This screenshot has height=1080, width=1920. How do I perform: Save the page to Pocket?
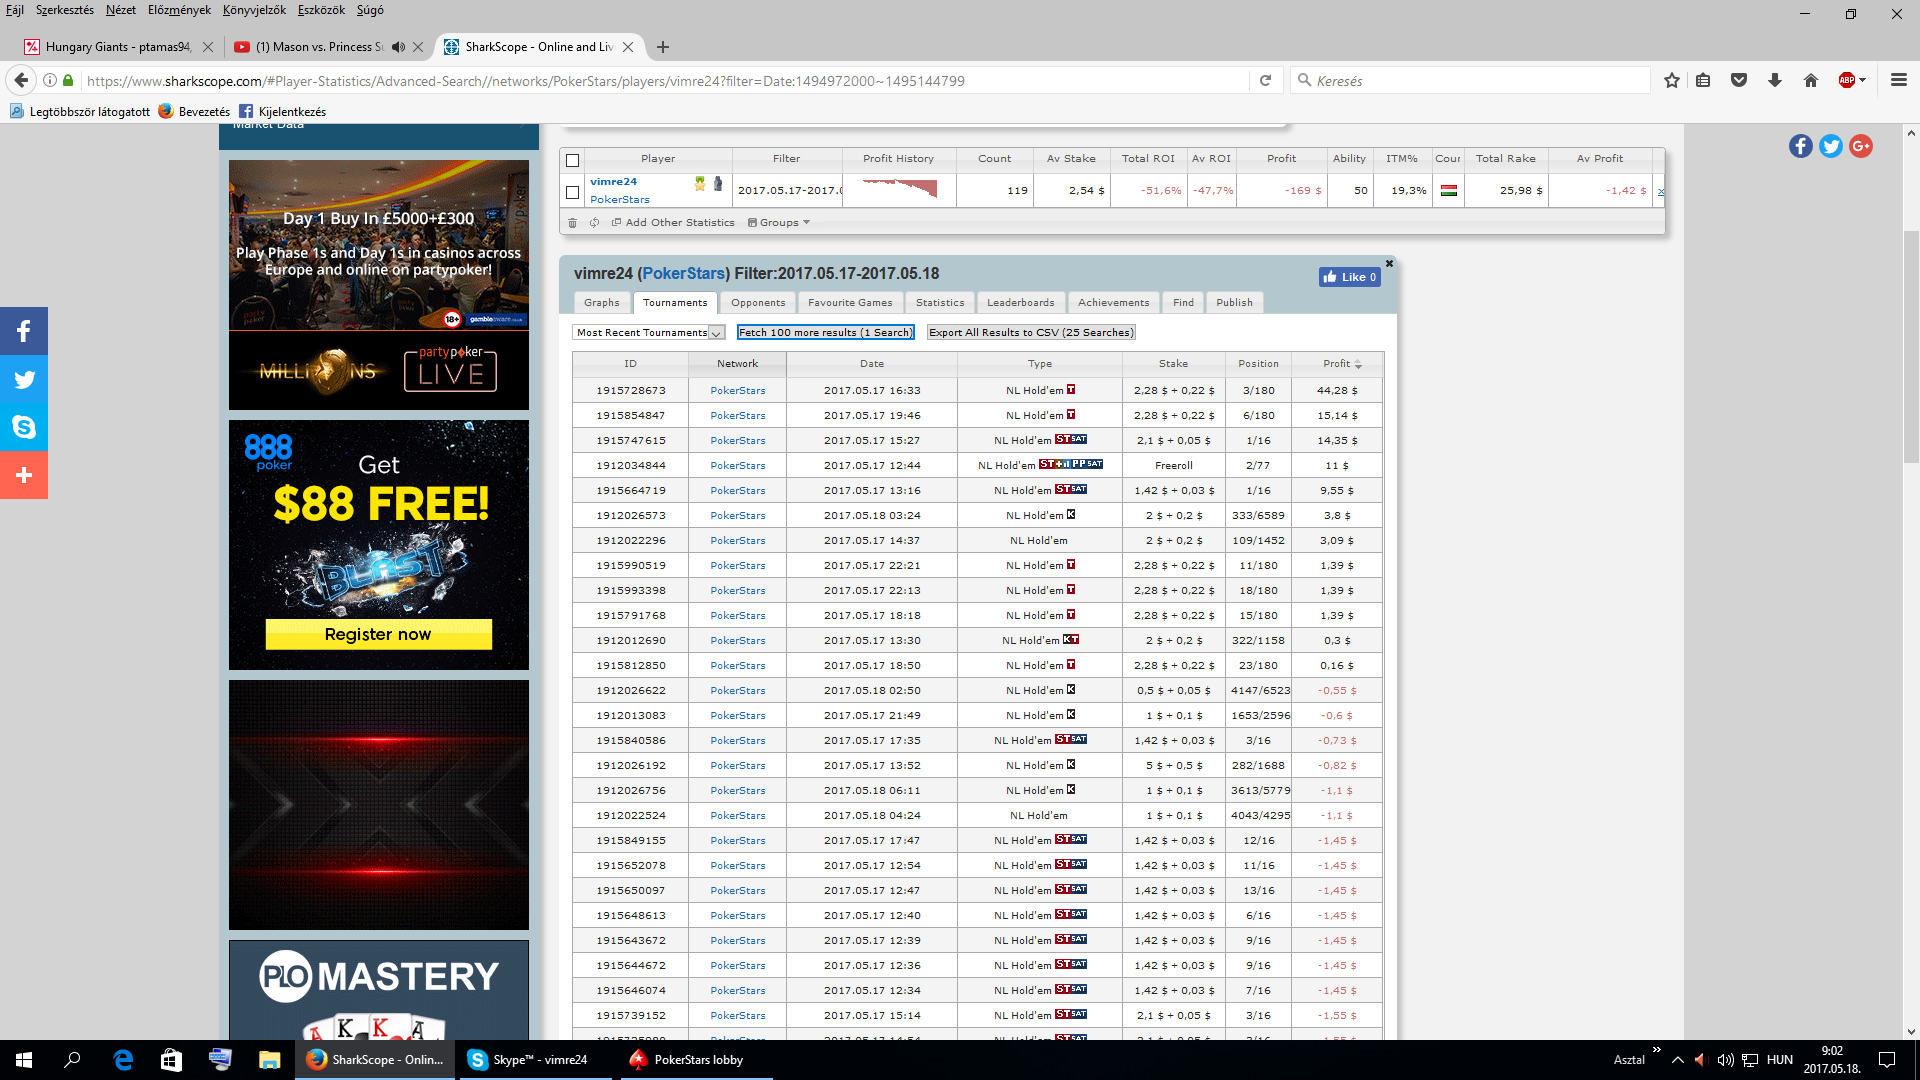1739,81
